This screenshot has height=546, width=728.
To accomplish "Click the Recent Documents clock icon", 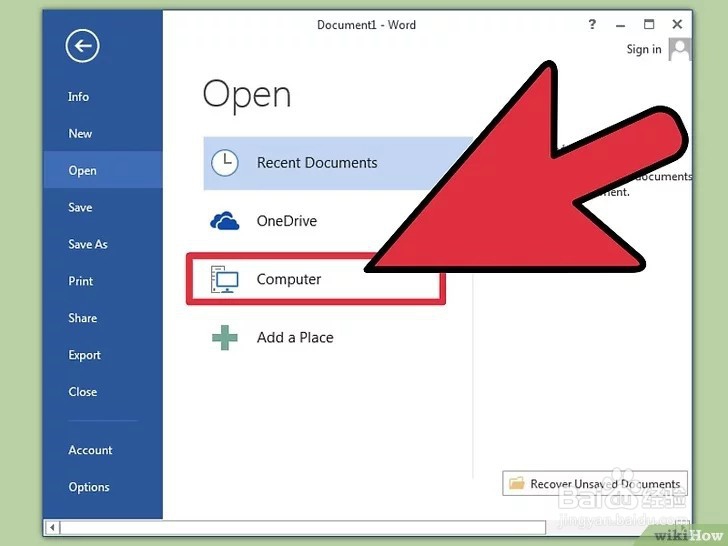I will (225, 163).
